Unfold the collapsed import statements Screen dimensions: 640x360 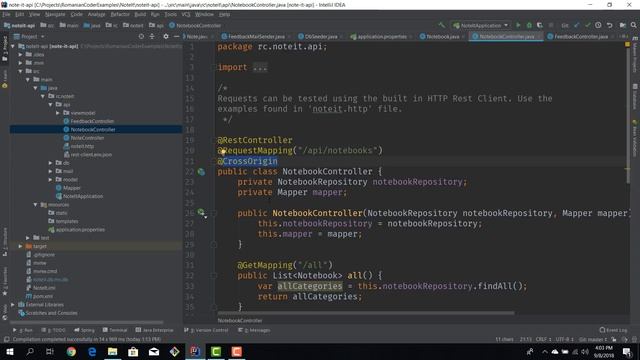[260, 67]
